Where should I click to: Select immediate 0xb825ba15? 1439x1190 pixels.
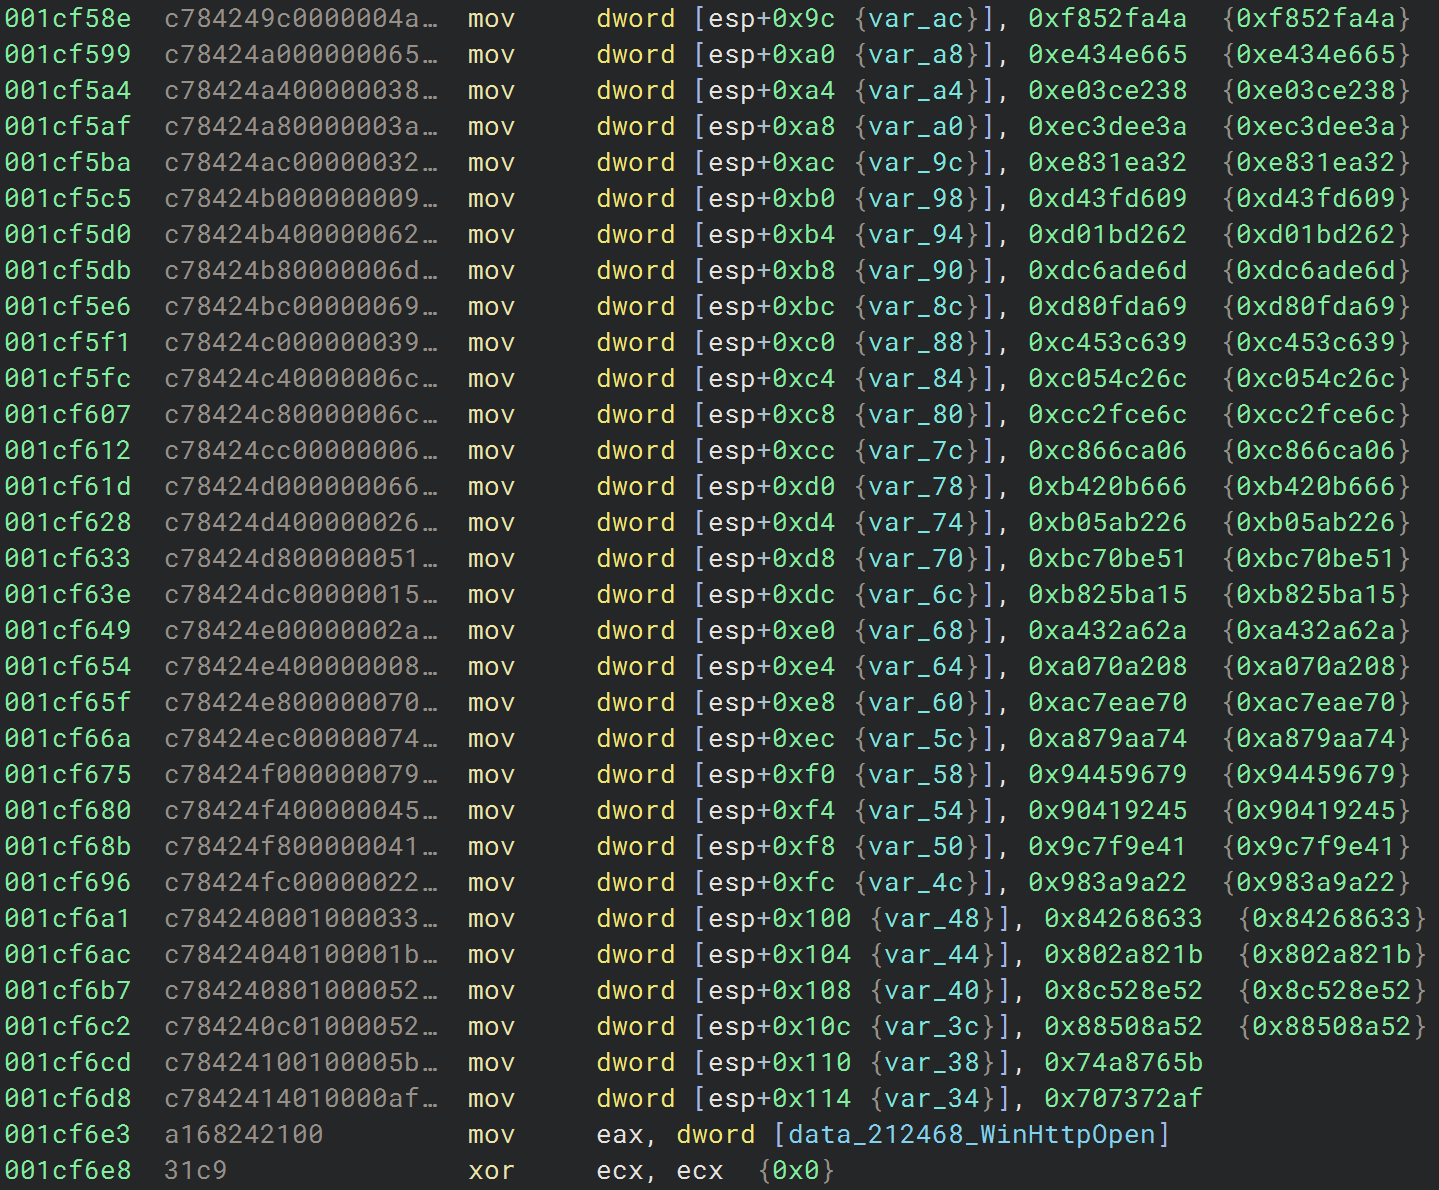1108,594
